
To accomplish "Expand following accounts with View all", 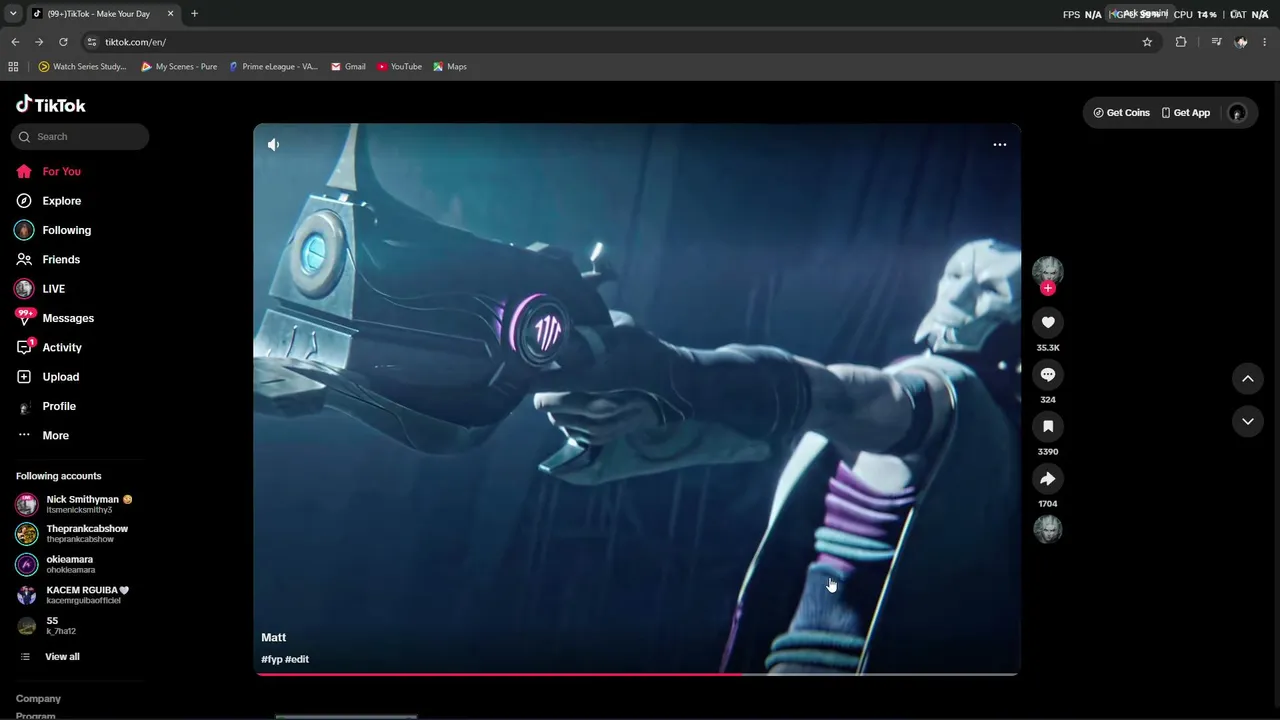I will [62, 657].
